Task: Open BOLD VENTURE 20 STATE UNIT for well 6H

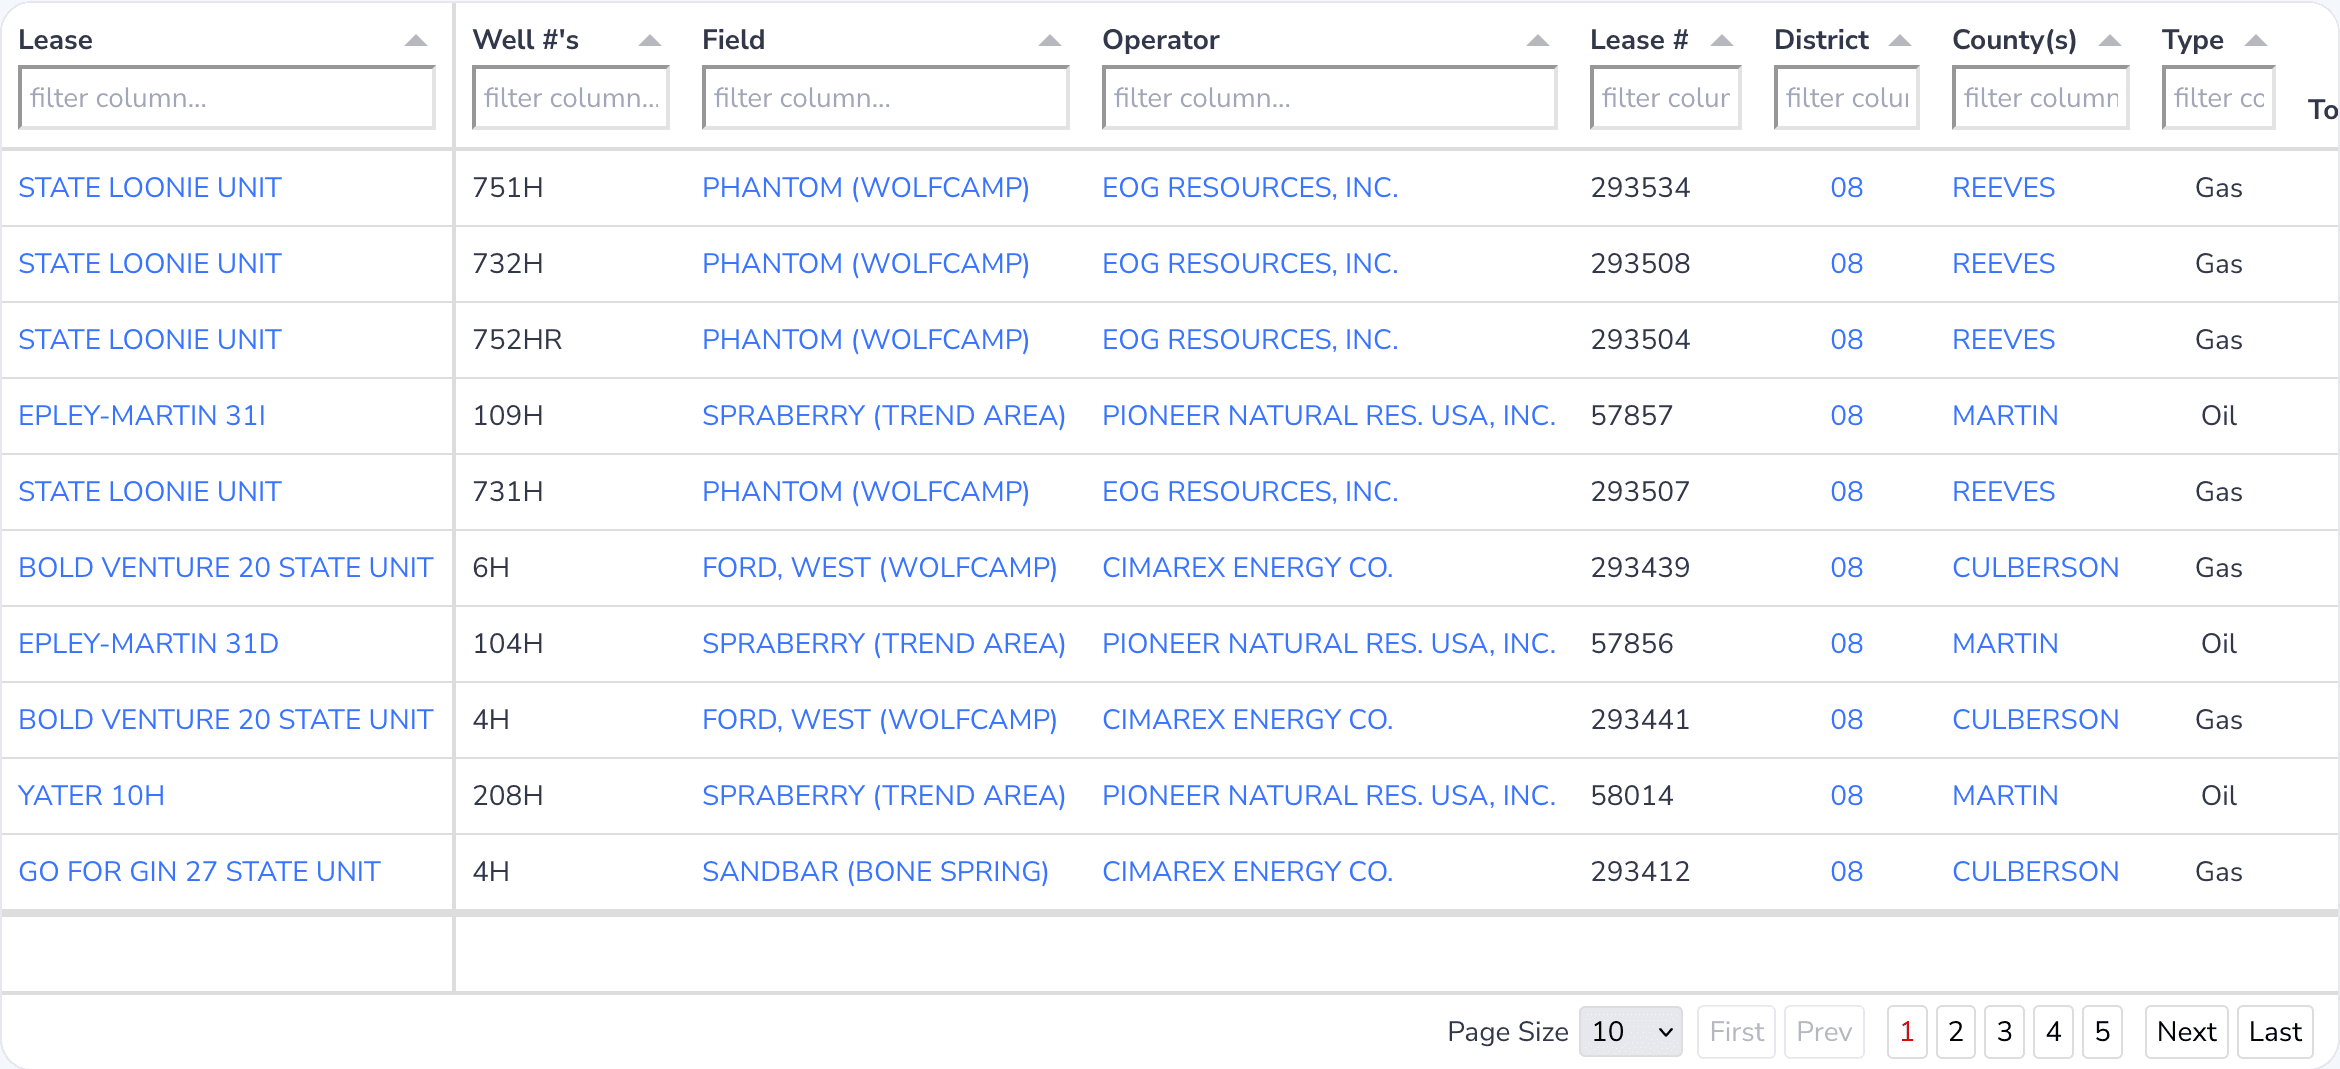Action: point(226,567)
